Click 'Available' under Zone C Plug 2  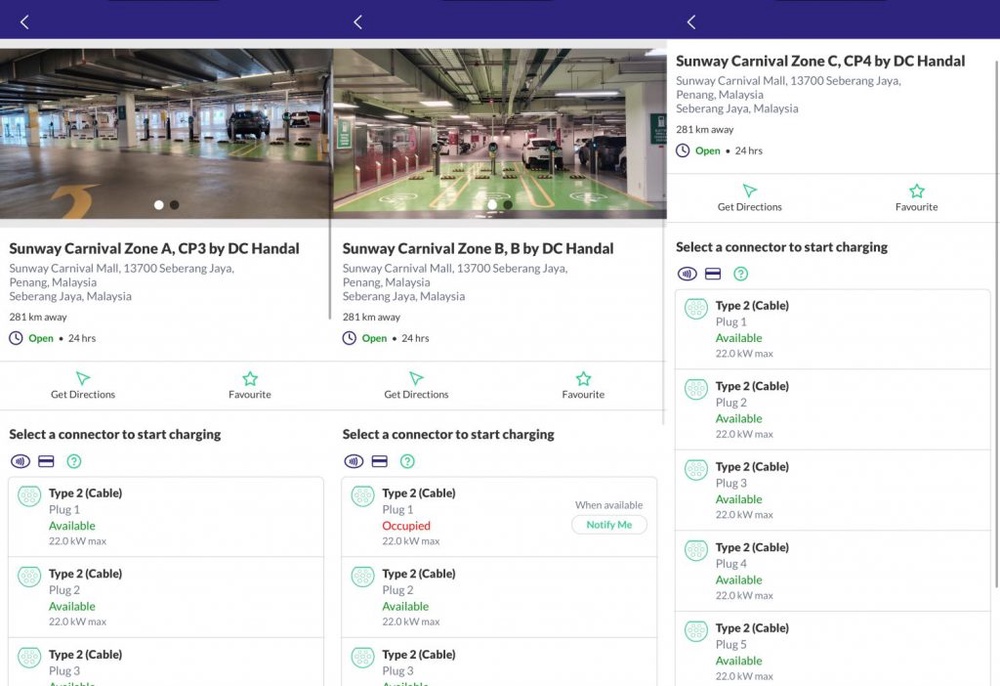[x=739, y=419]
